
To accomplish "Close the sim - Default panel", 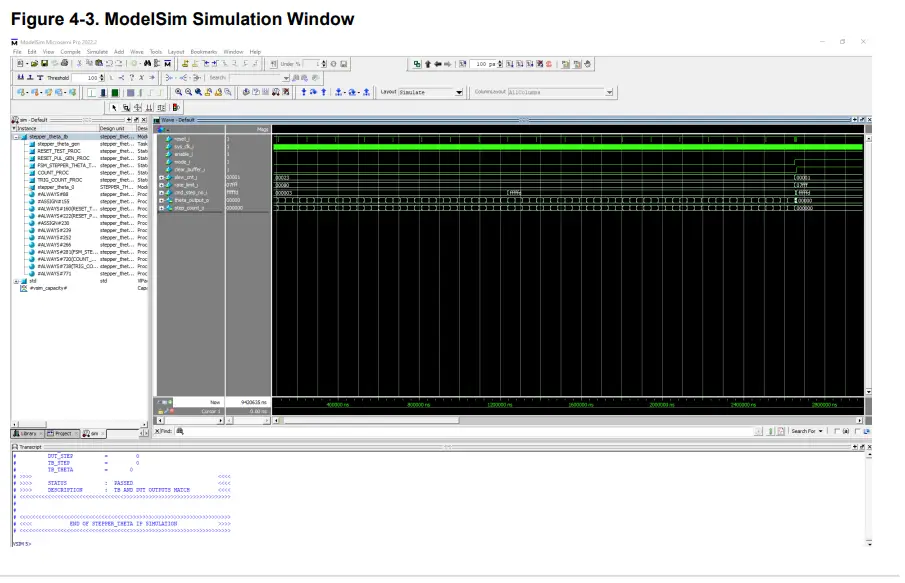I will [x=144, y=120].
